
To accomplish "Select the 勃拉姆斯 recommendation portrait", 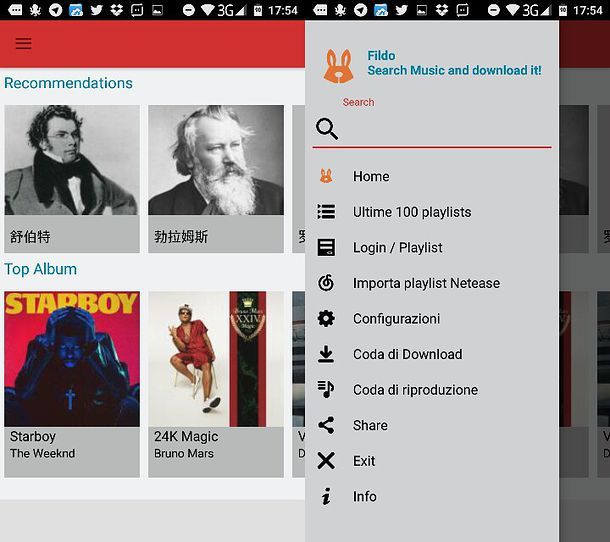I will pyautogui.click(x=216, y=161).
